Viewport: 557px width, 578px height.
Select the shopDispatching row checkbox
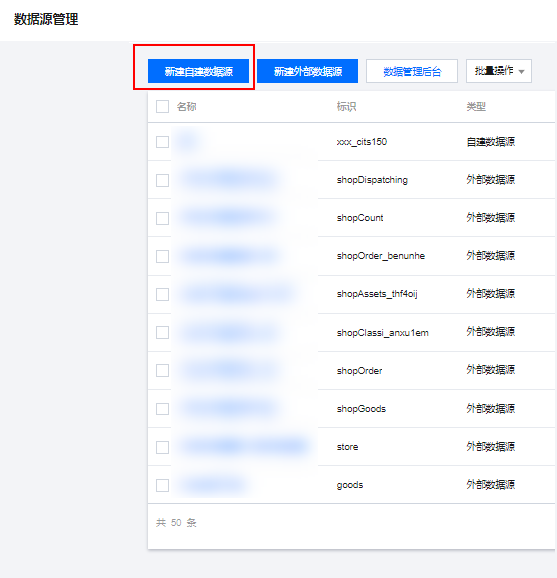click(x=162, y=180)
